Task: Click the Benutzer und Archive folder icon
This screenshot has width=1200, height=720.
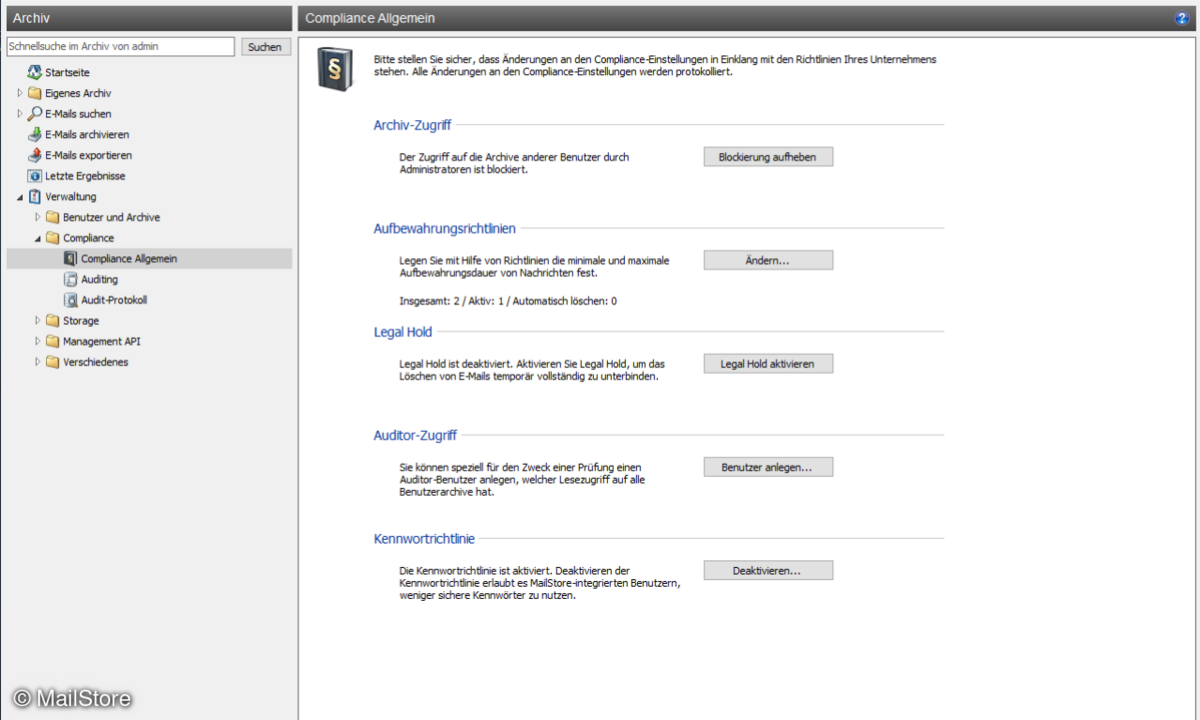Action: coord(53,217)
